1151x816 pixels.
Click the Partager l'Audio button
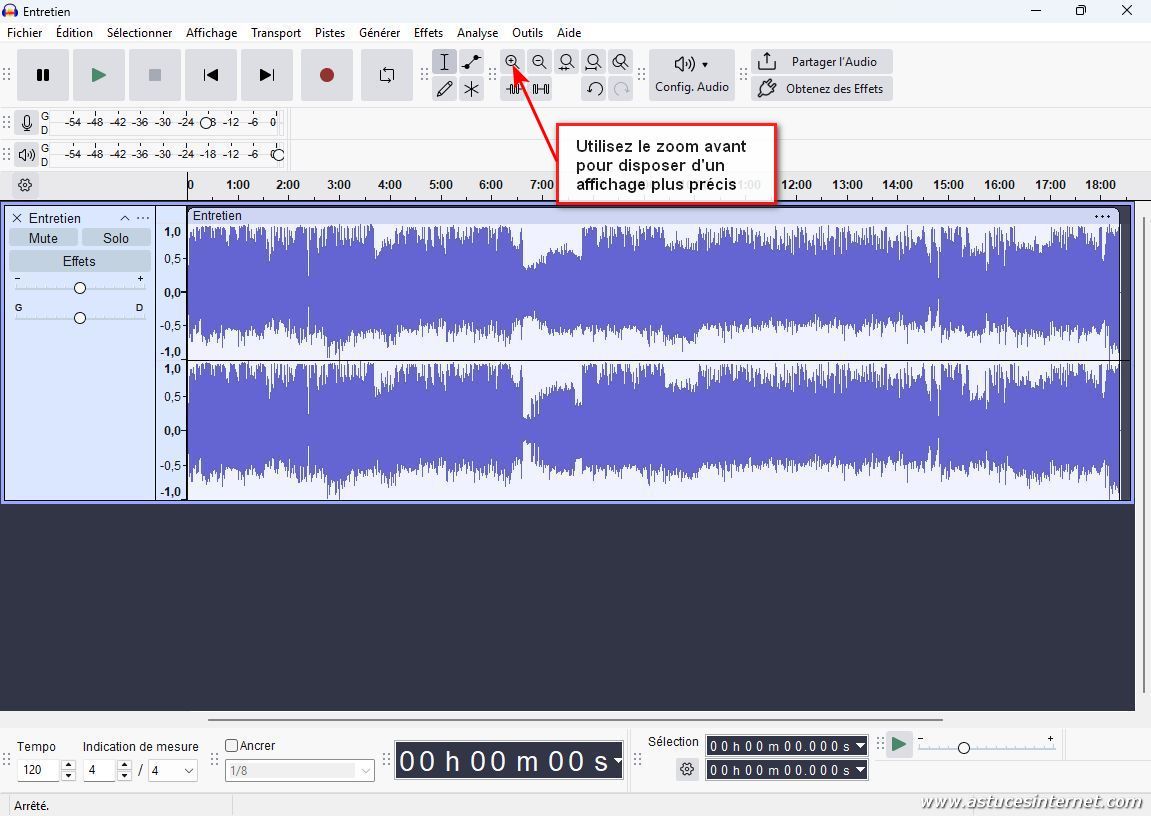(x=821, y=62)
